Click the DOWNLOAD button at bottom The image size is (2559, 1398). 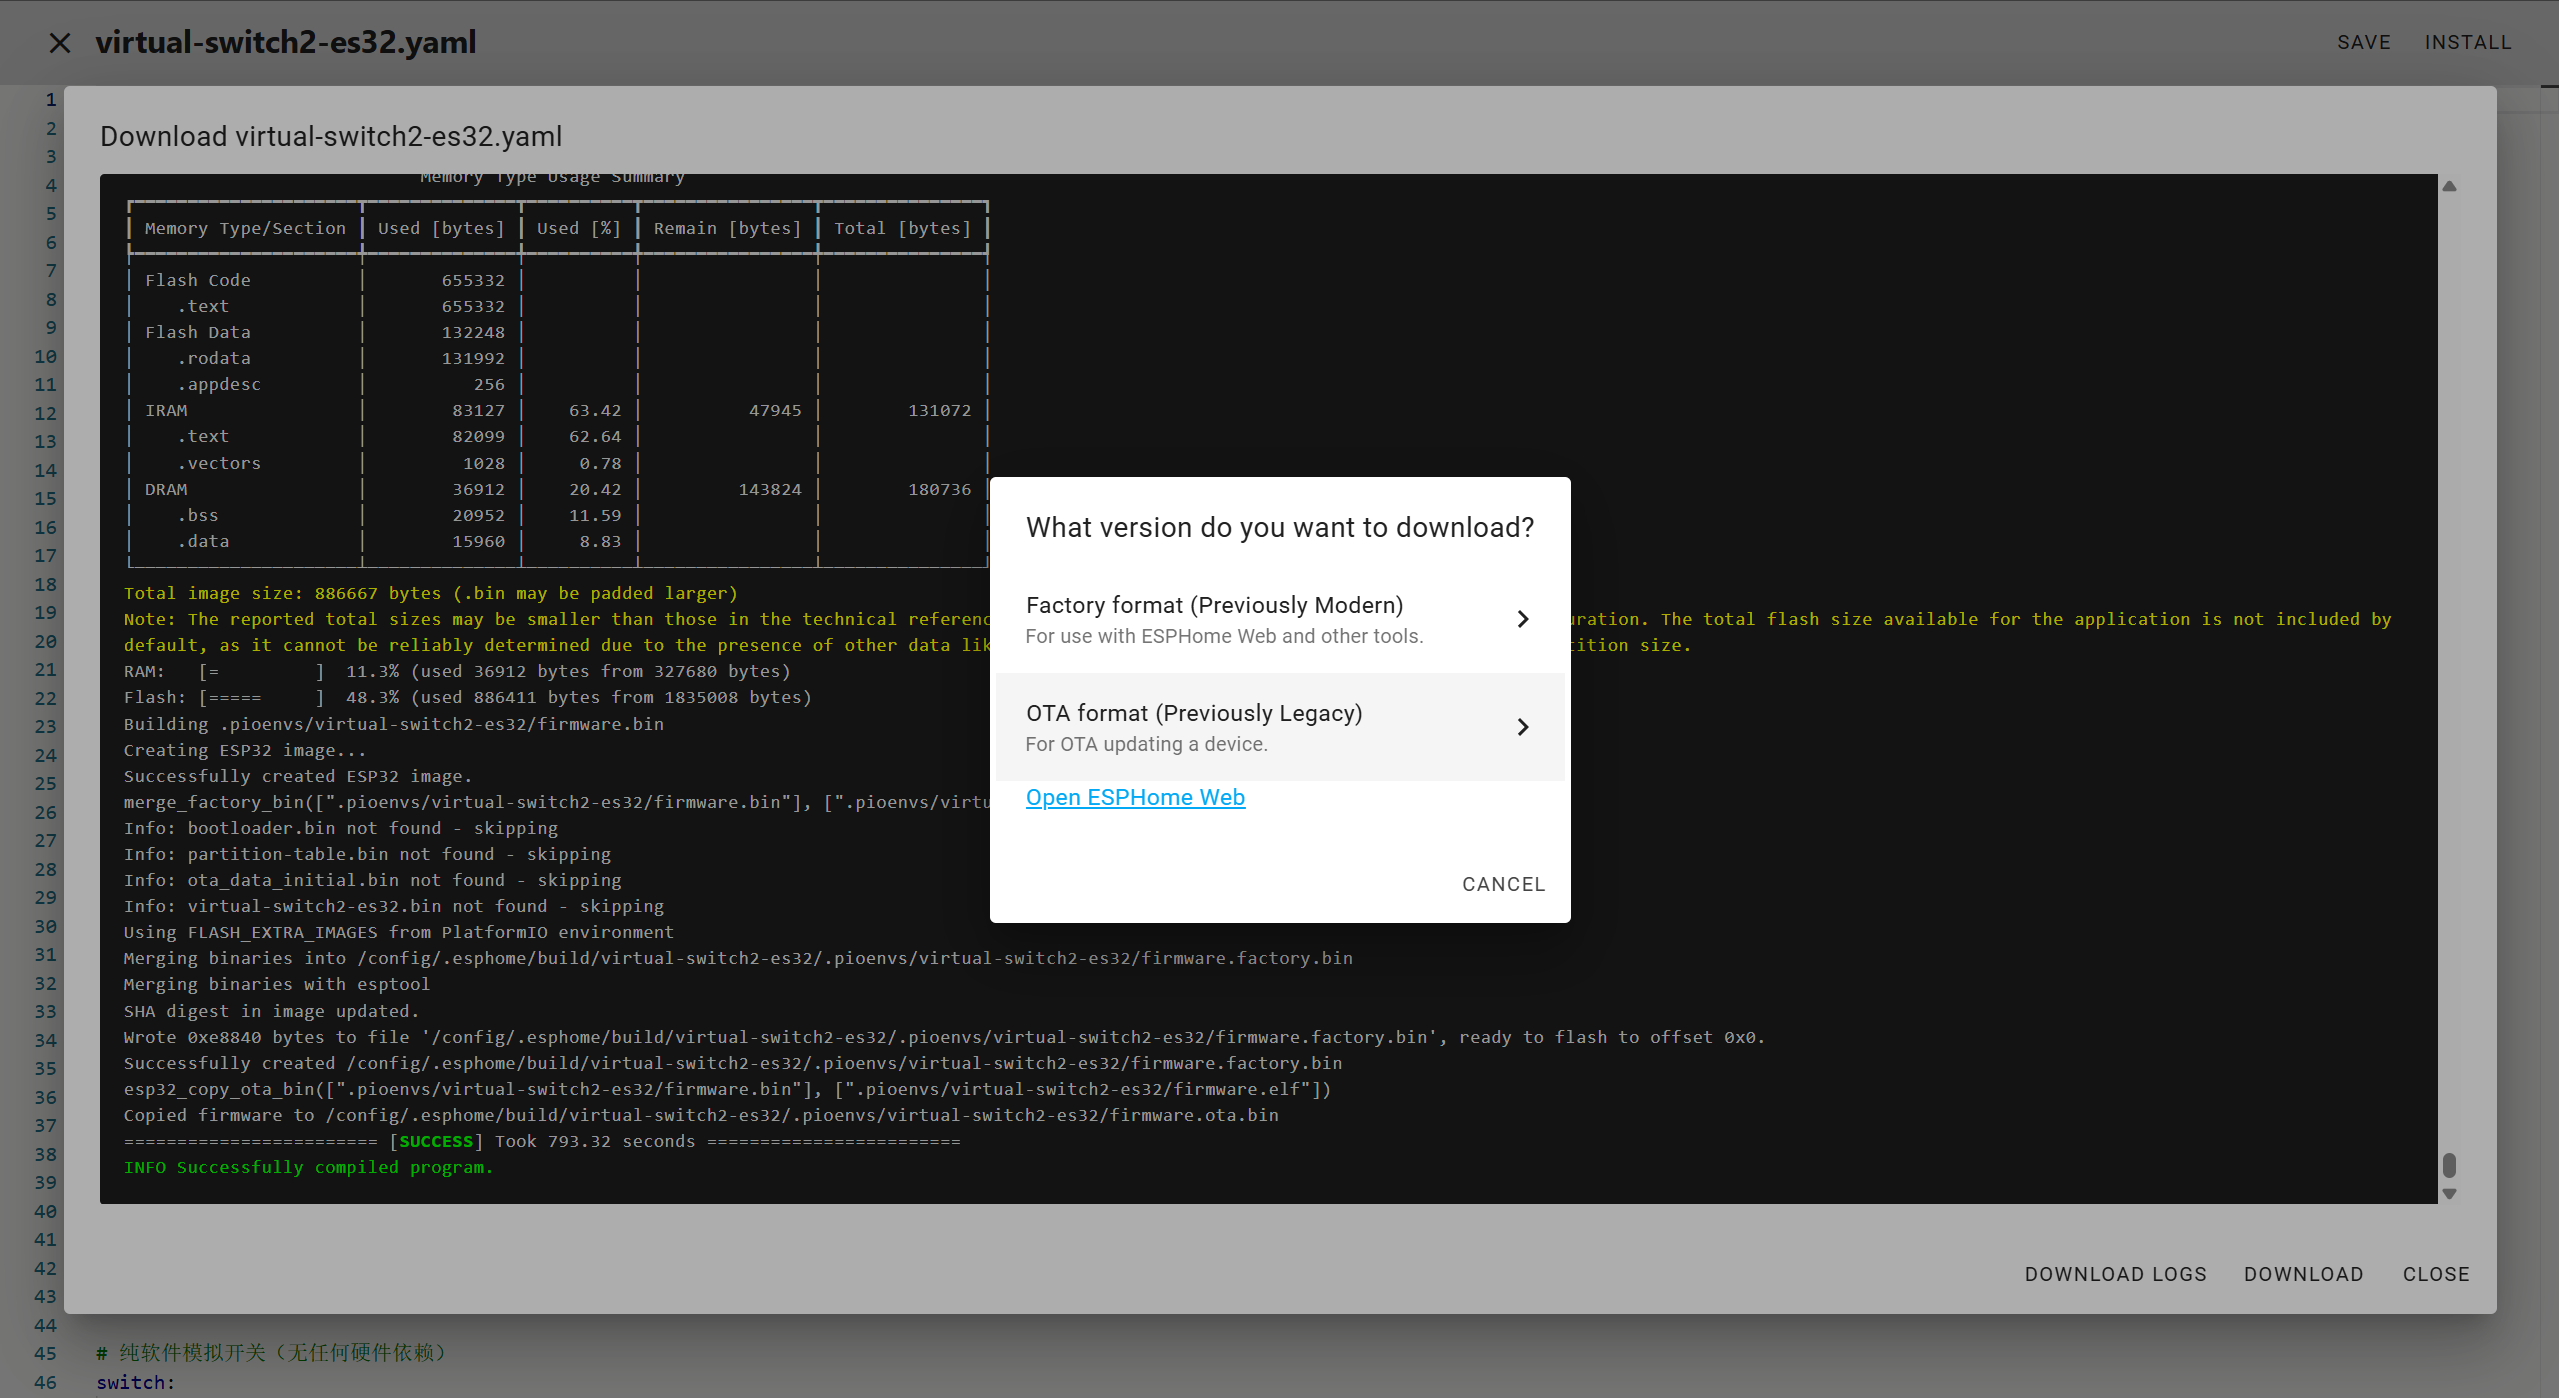2303,1274
